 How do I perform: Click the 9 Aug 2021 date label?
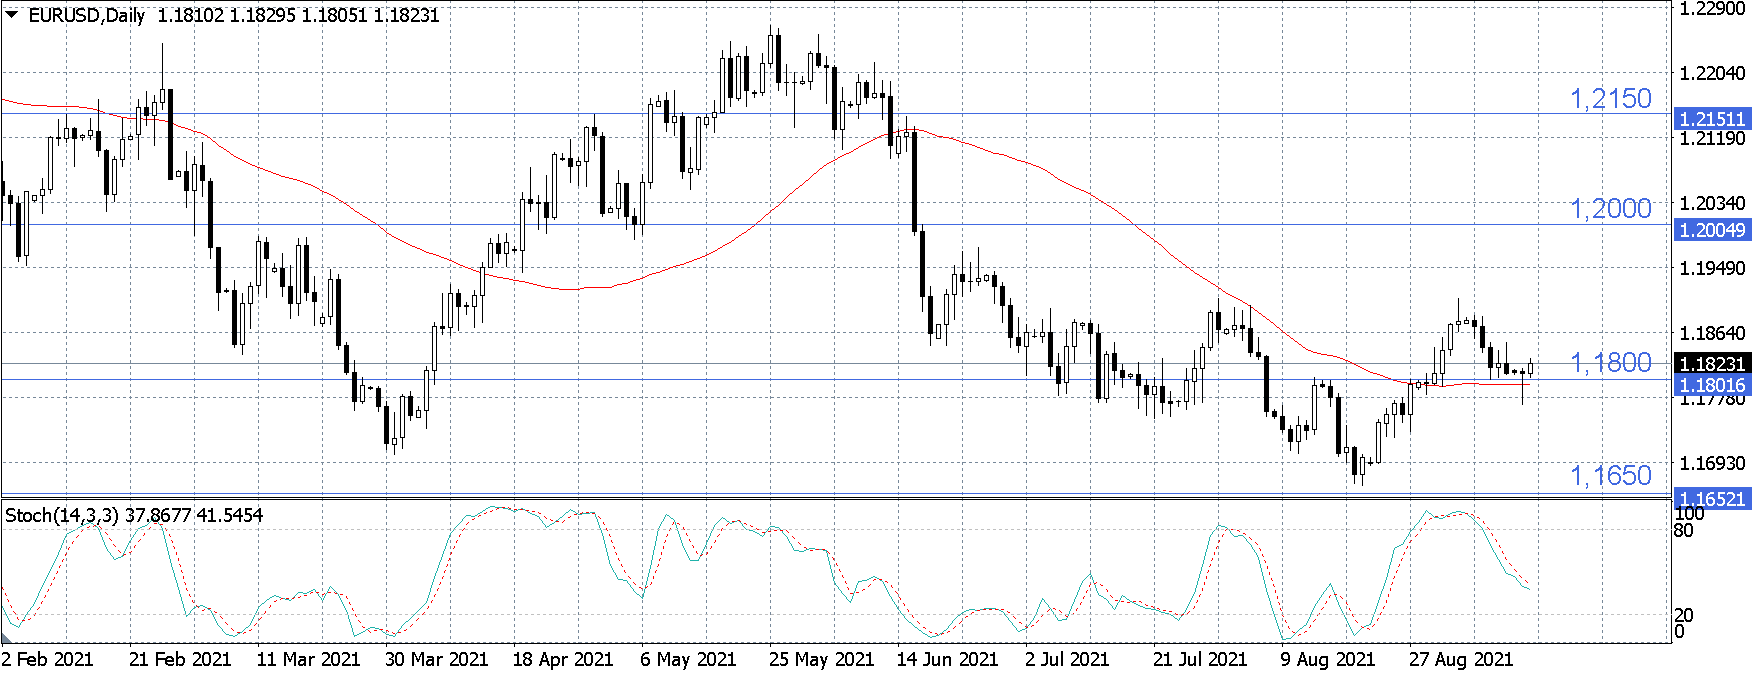click(x=1328, y=659)
